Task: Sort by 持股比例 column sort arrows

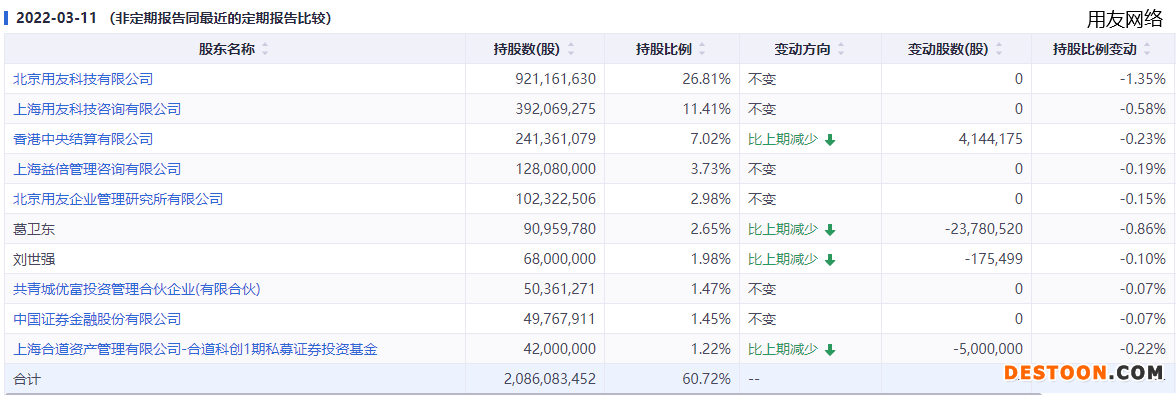Action: [x=702, y=49]
